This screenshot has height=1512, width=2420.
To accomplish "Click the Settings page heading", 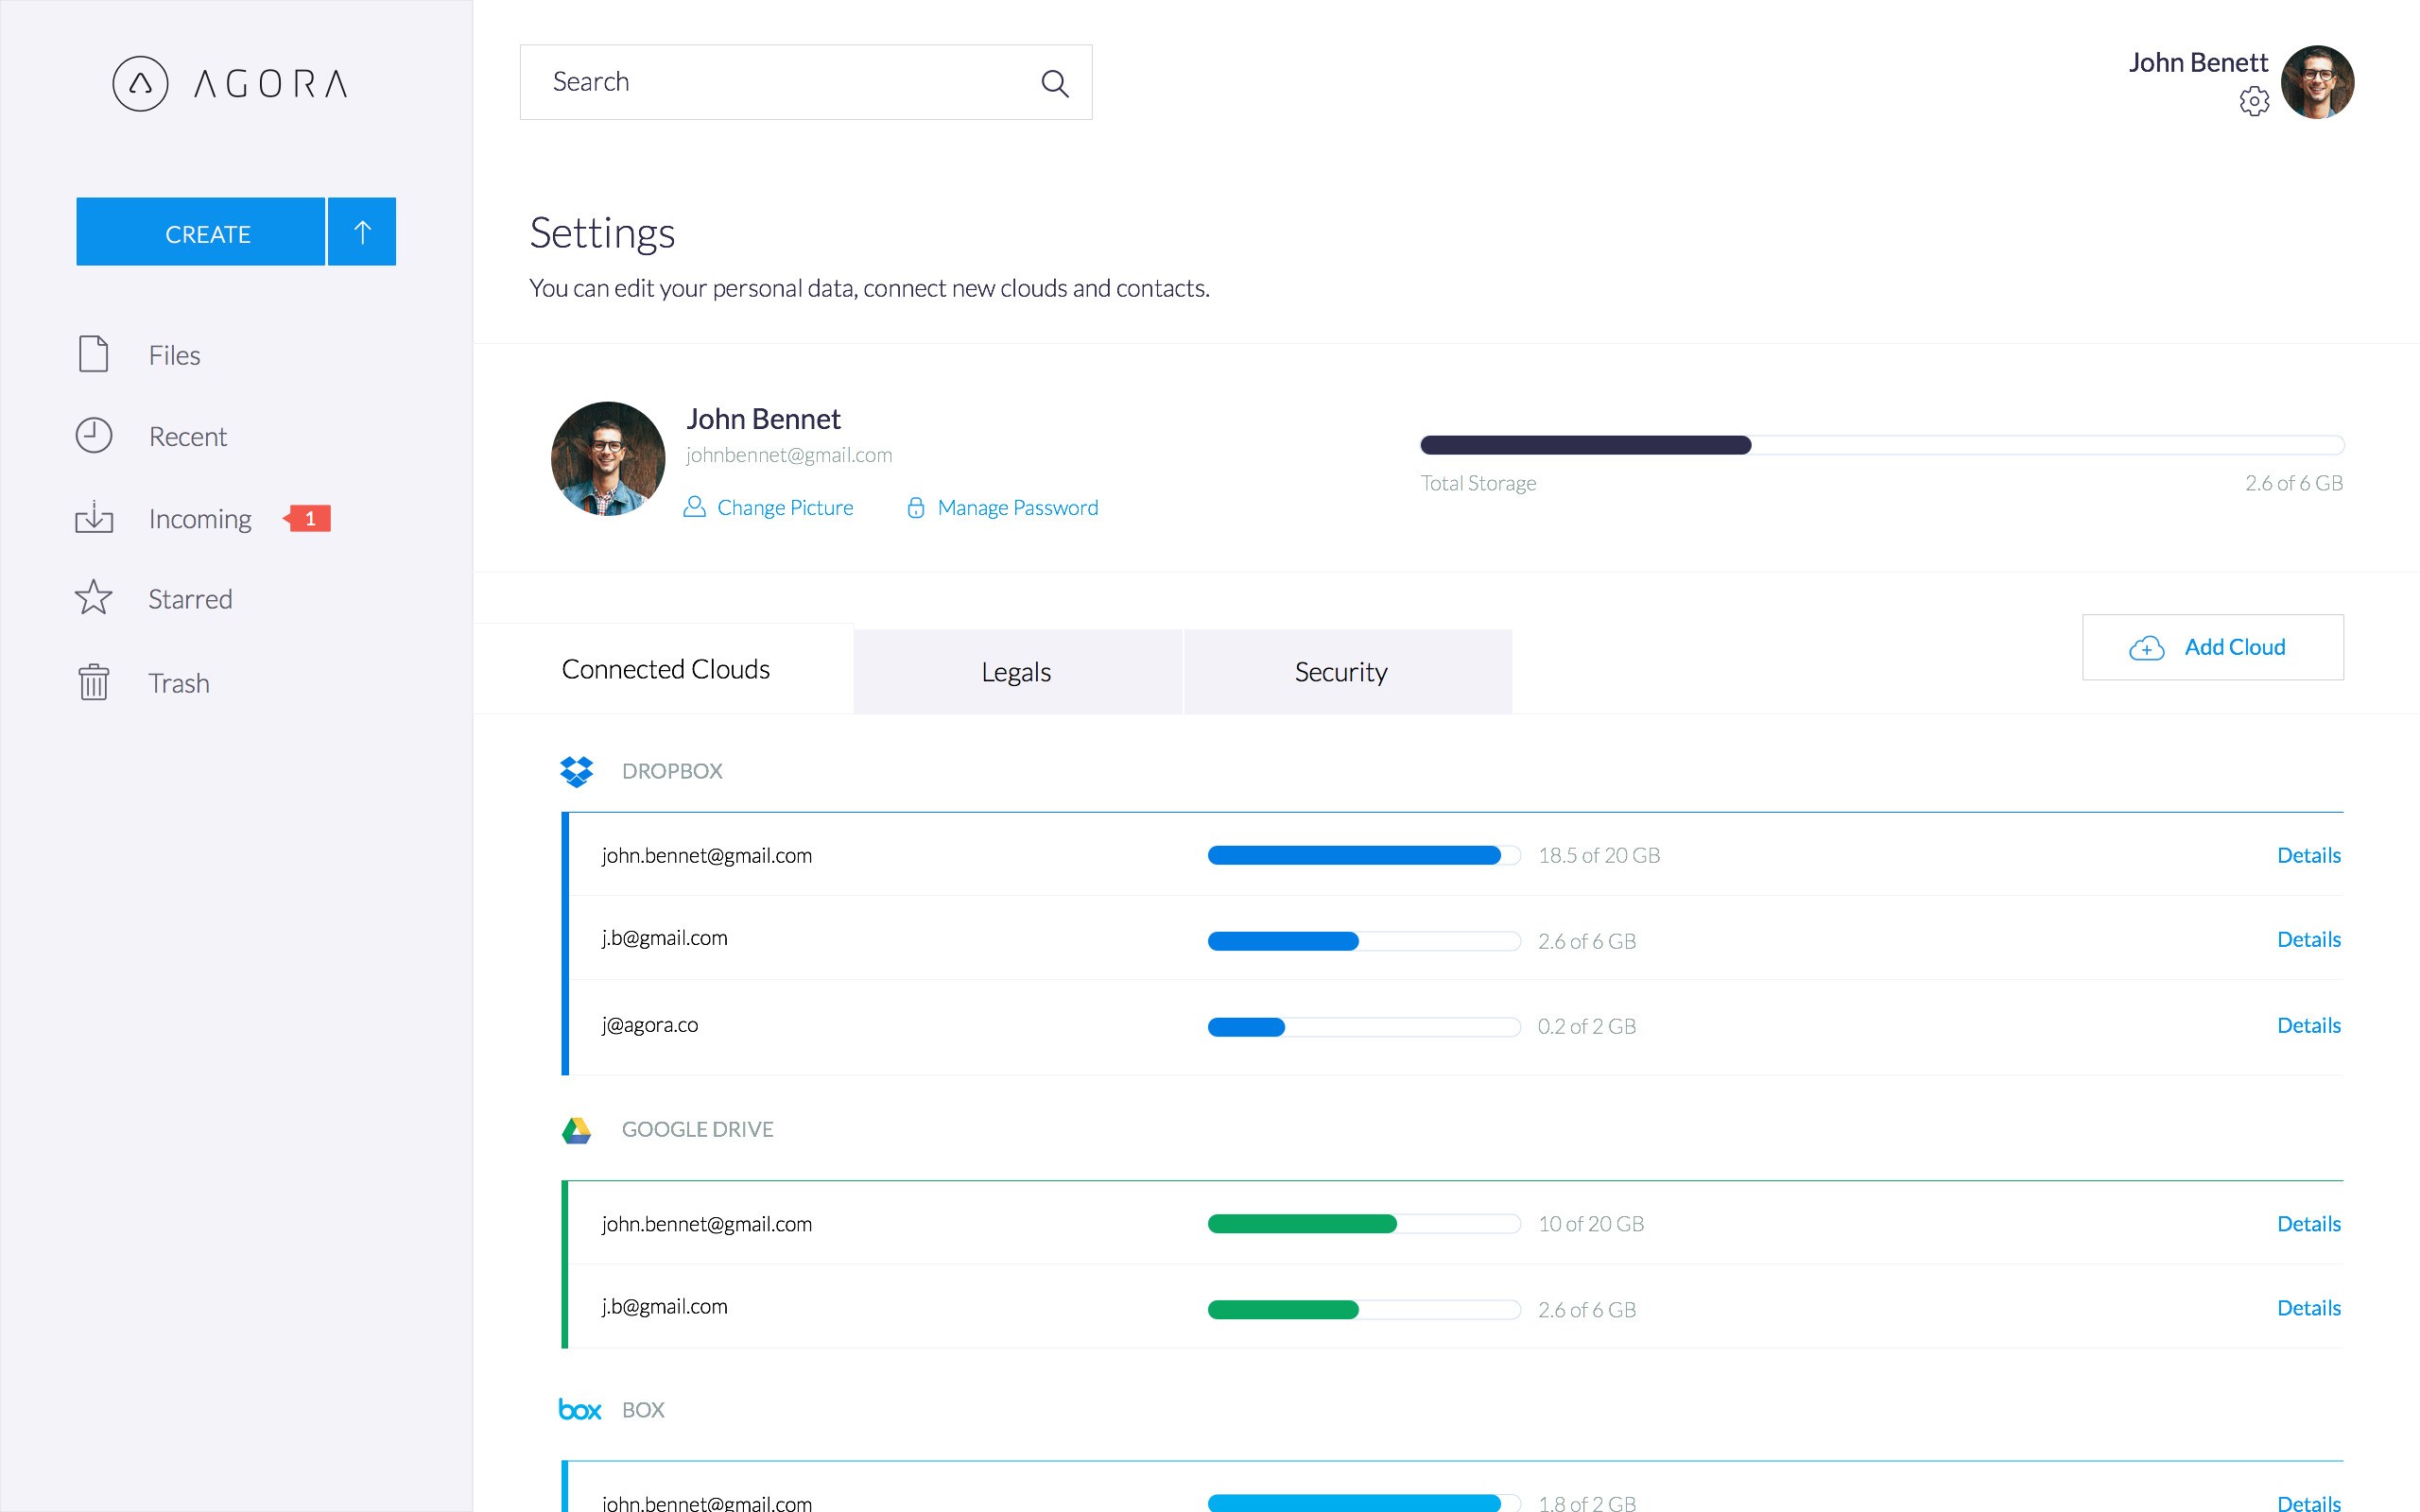I will 602,233.
